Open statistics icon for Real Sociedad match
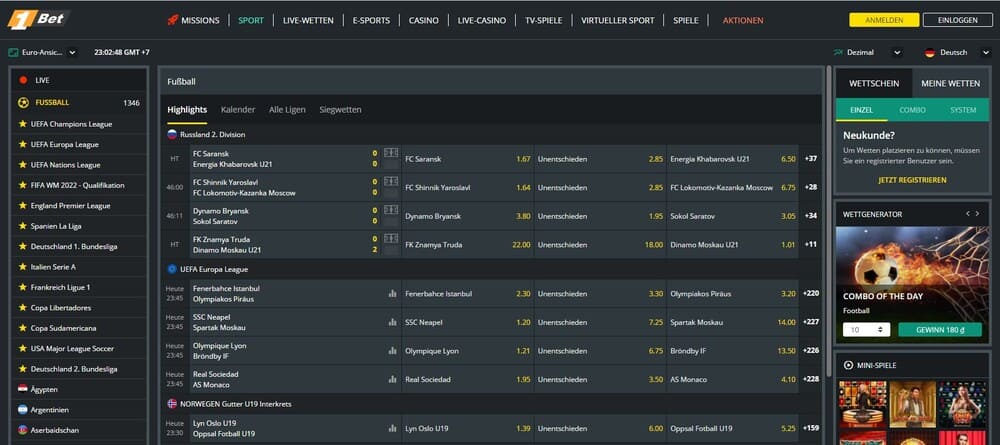This screenshot has height=445, width=1000. 392,379
